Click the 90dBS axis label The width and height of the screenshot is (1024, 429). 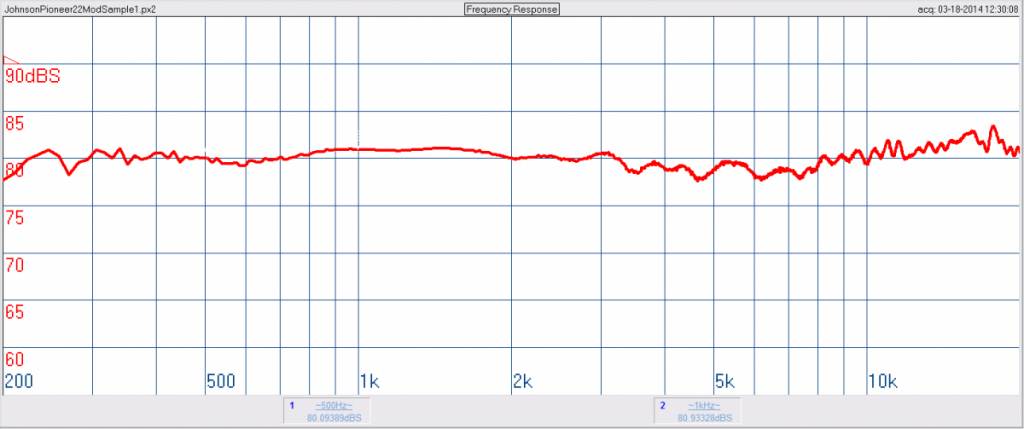click(x=33, y=76)
